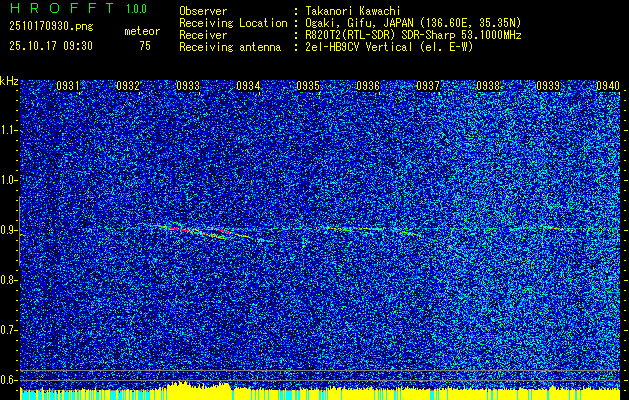Click the version number 1.0.0
This screenshot has width=629, height=400.
[136, 8]
